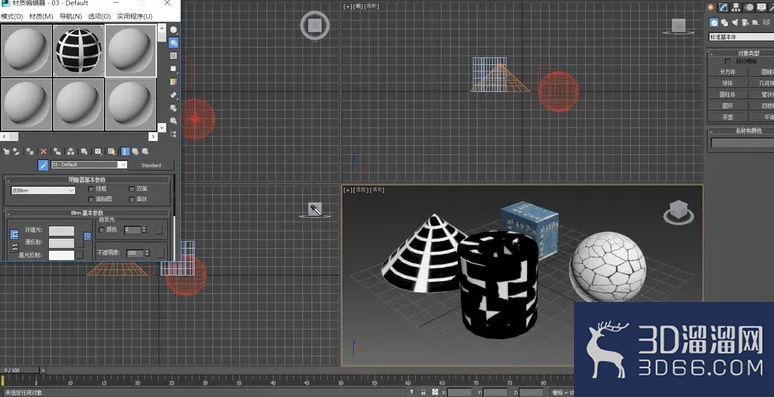774x397 pixels.
Task: Enable 双面 two-sided checkbox
Action: pos(132,189)
